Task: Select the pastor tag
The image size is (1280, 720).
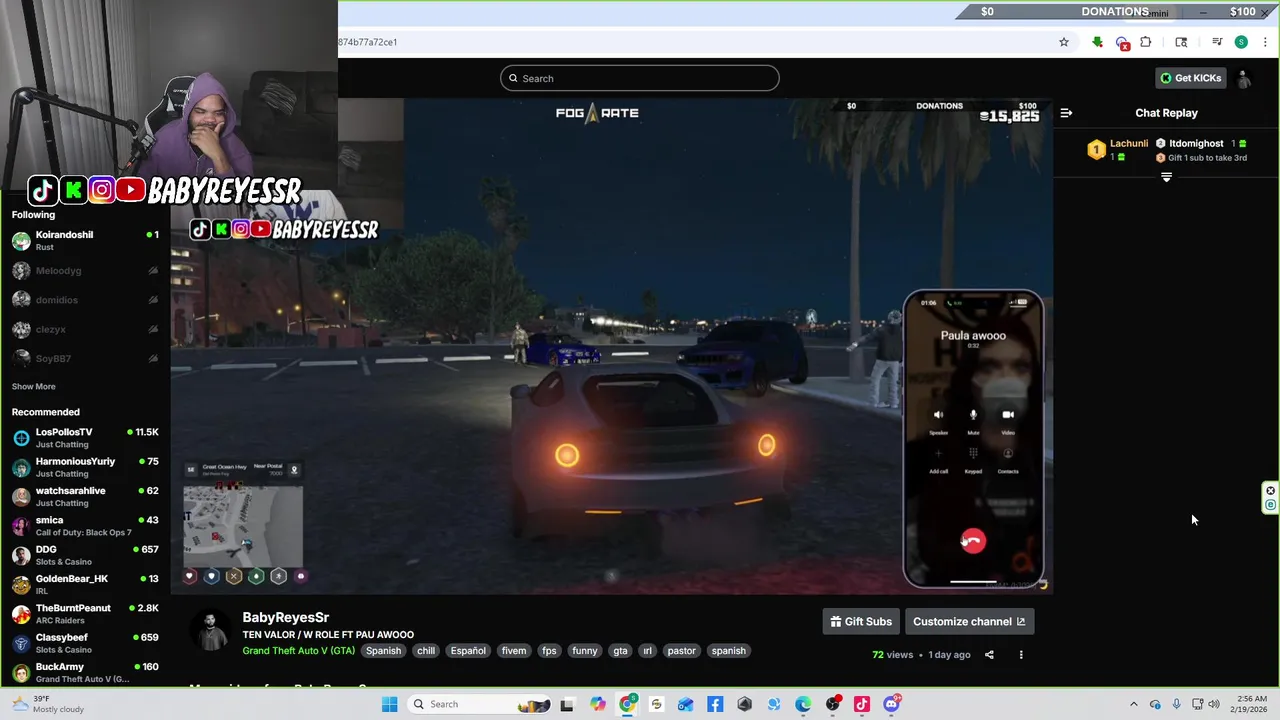Action: coord(682,651)
